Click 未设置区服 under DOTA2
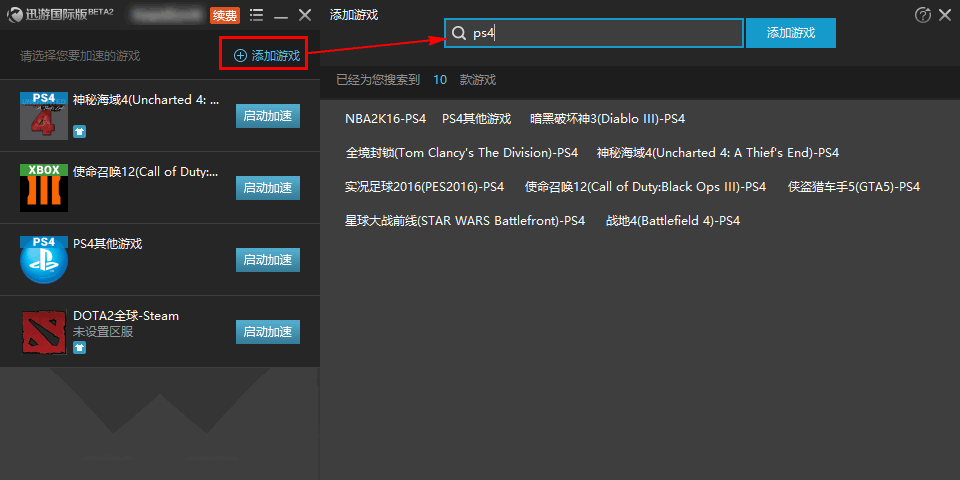Viewport: 960px width, 480px height. [103, 332]
